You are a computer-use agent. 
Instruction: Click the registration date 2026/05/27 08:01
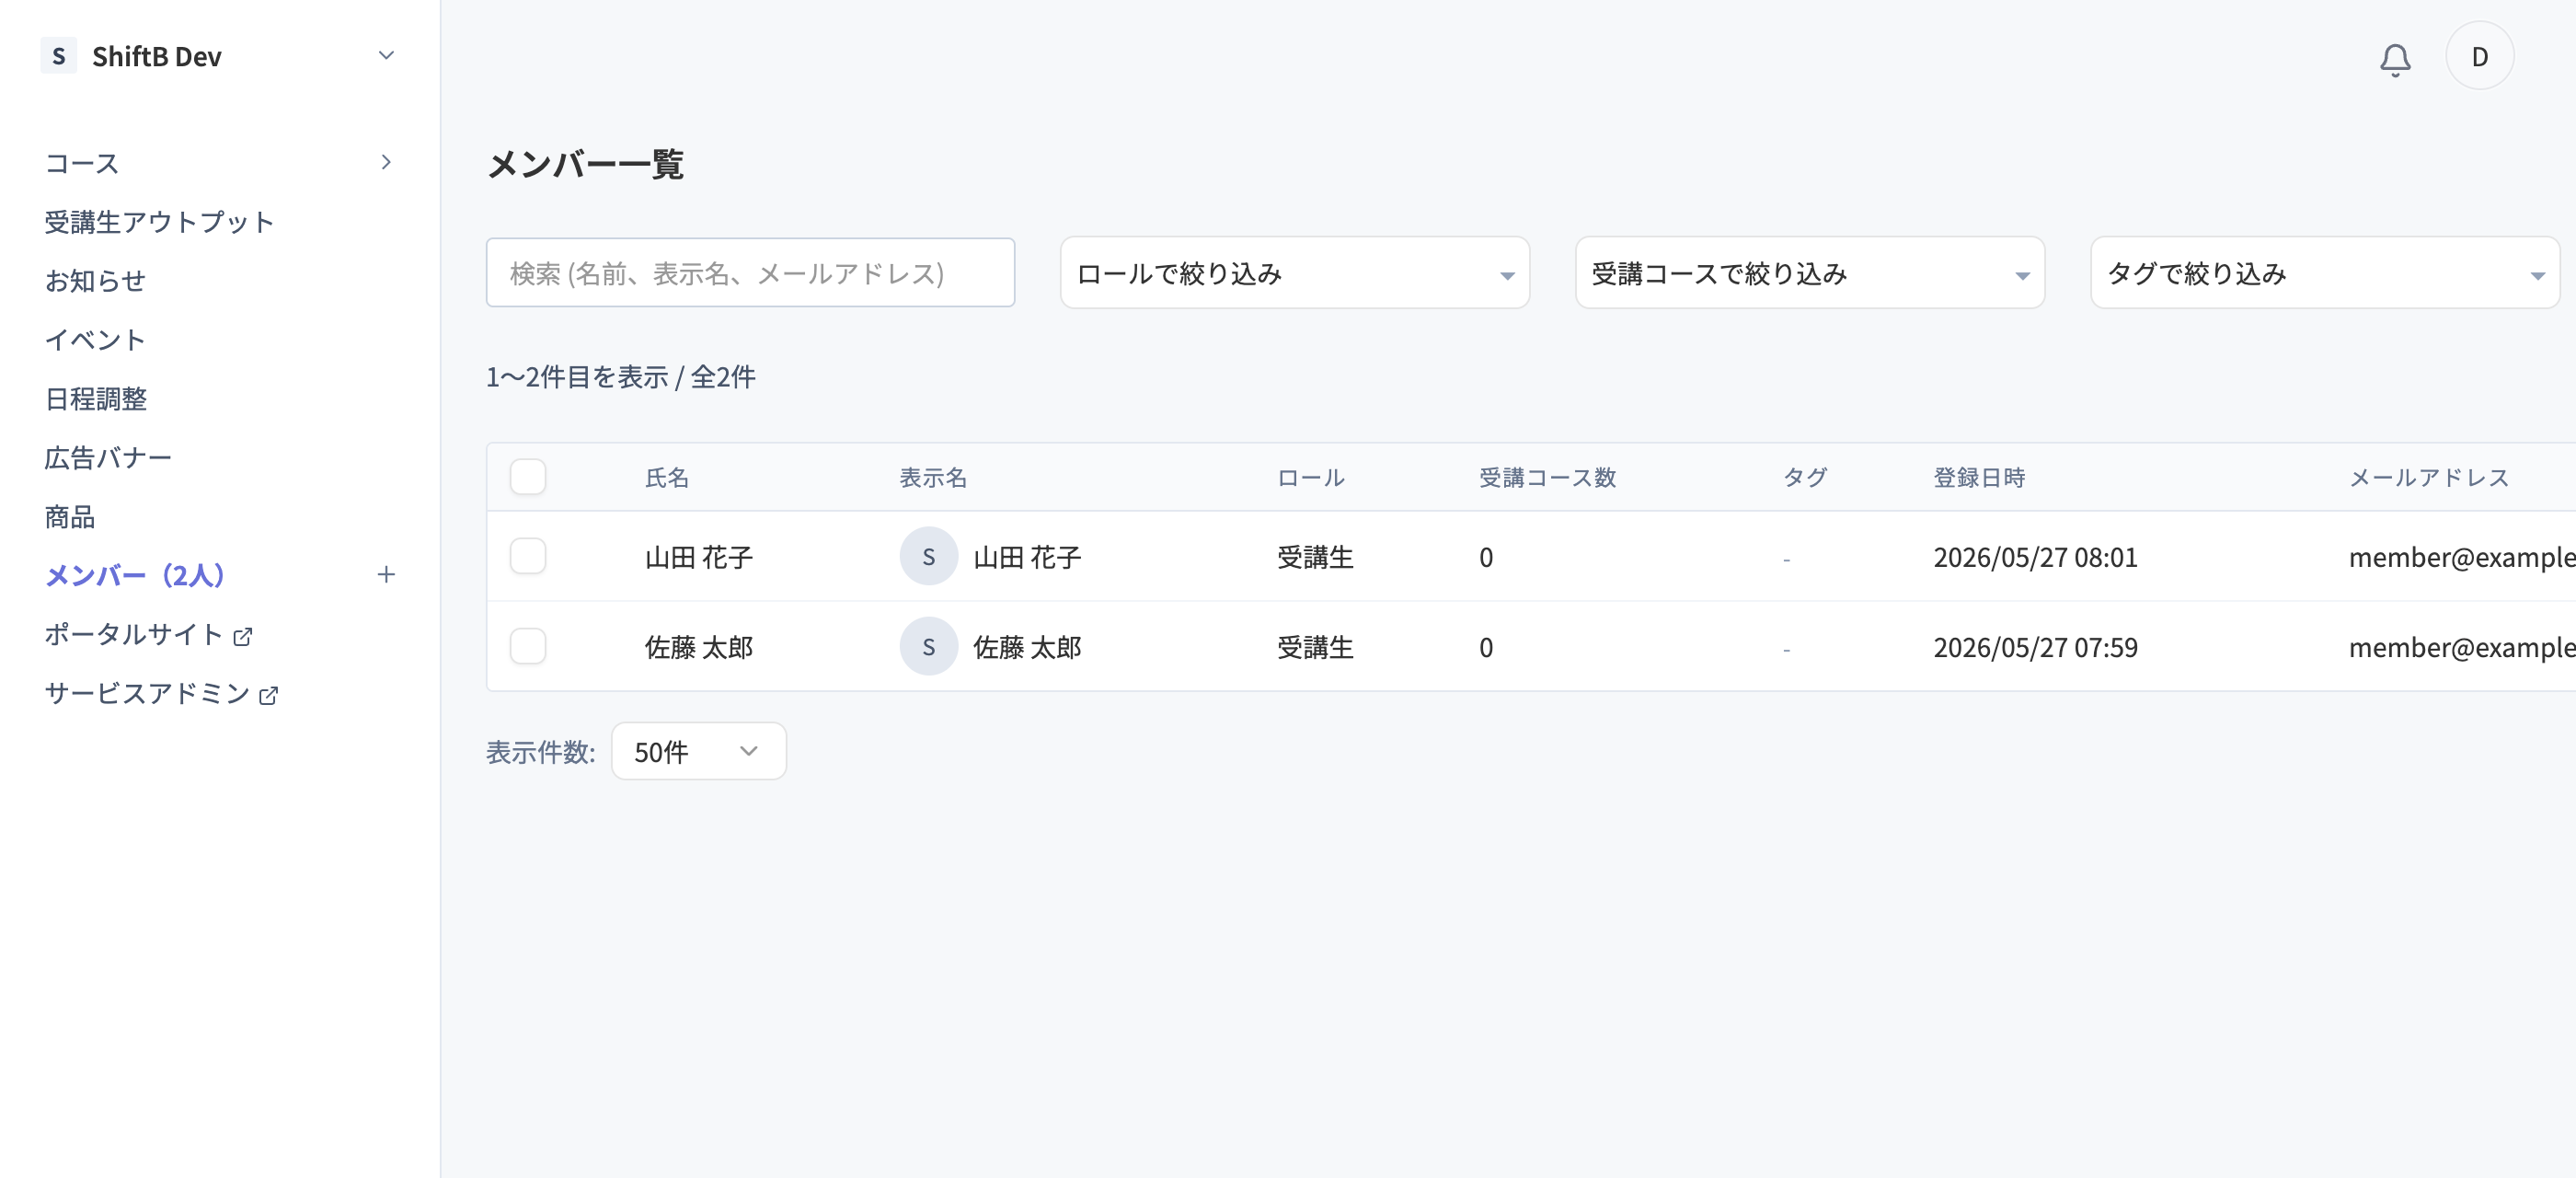[2035, 557]
